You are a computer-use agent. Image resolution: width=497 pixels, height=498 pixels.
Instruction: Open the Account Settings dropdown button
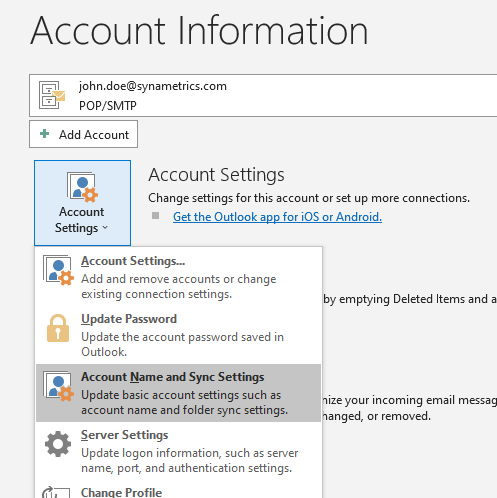tap(82, 203)
